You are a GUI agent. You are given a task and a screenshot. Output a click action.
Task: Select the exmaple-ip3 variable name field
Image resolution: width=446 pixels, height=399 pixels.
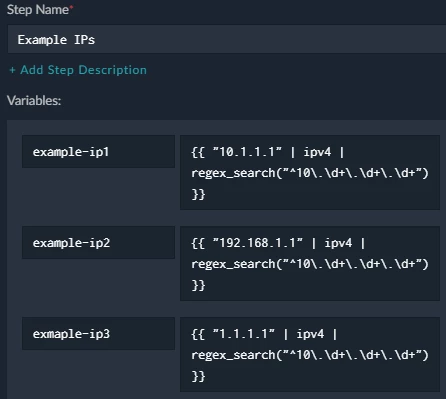click(98, 334)
